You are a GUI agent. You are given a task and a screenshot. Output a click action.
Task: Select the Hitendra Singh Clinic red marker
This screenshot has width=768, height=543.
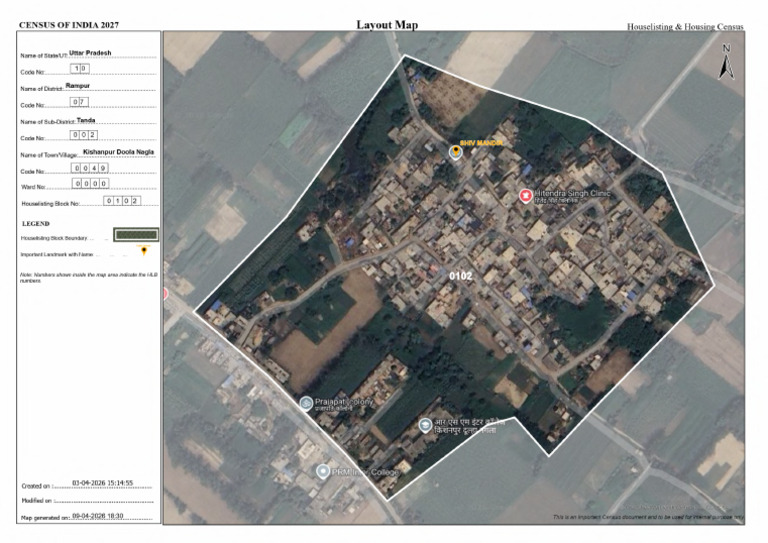[526, 196]
